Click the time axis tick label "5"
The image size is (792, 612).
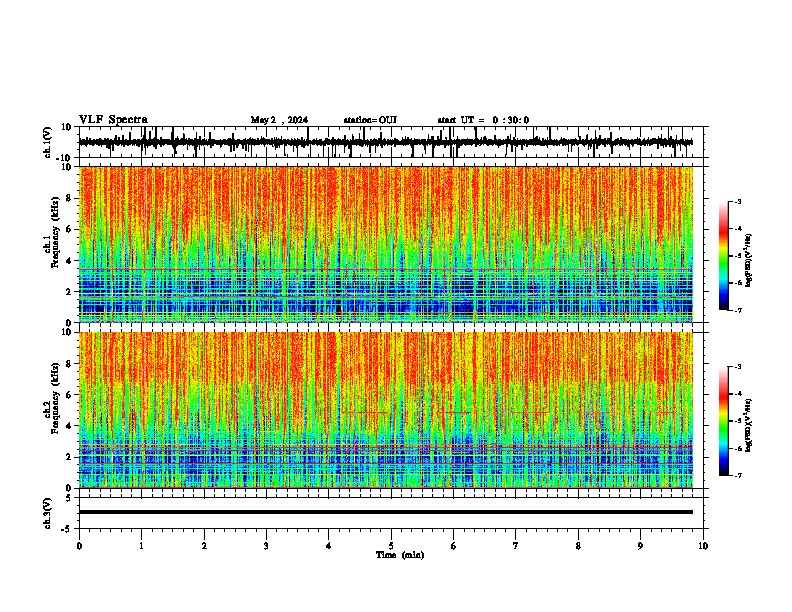pos(391,546)
